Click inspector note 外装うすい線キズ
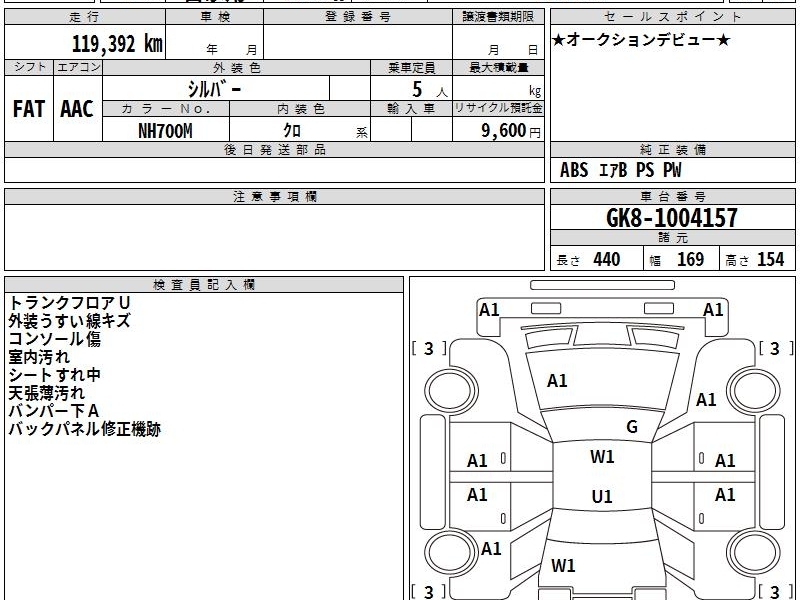Viewport: 800px width, 600px height. 69,321
